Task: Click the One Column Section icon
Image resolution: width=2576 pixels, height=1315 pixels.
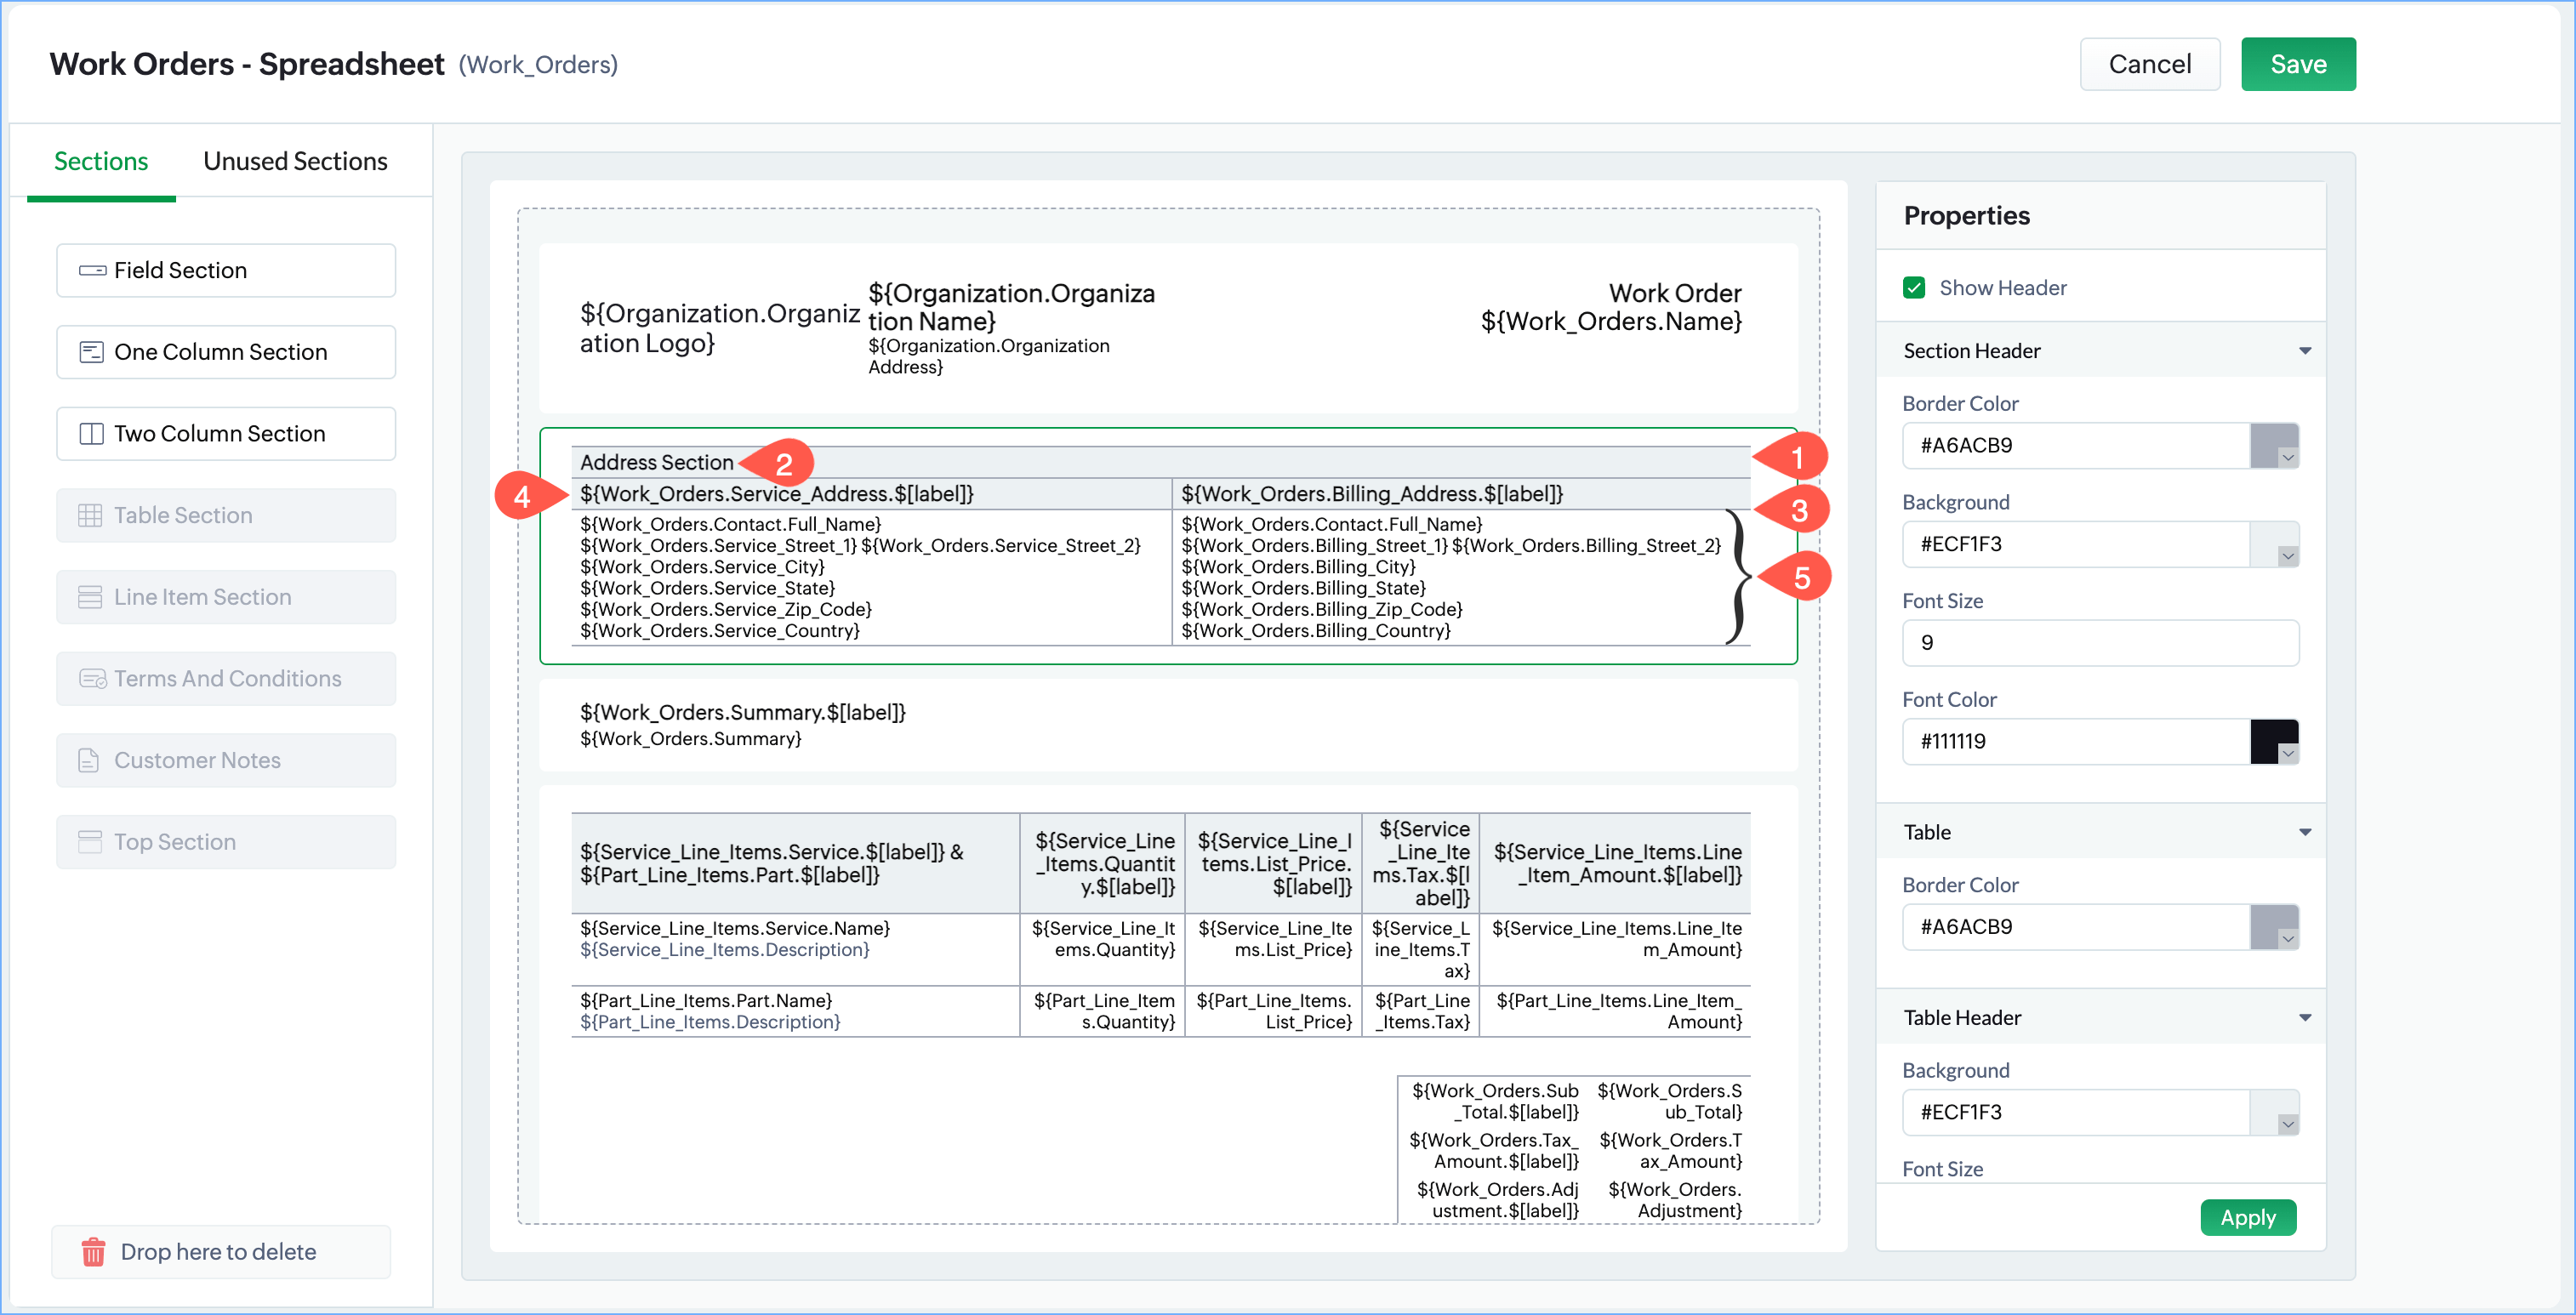Action: (x=91, y=352)
